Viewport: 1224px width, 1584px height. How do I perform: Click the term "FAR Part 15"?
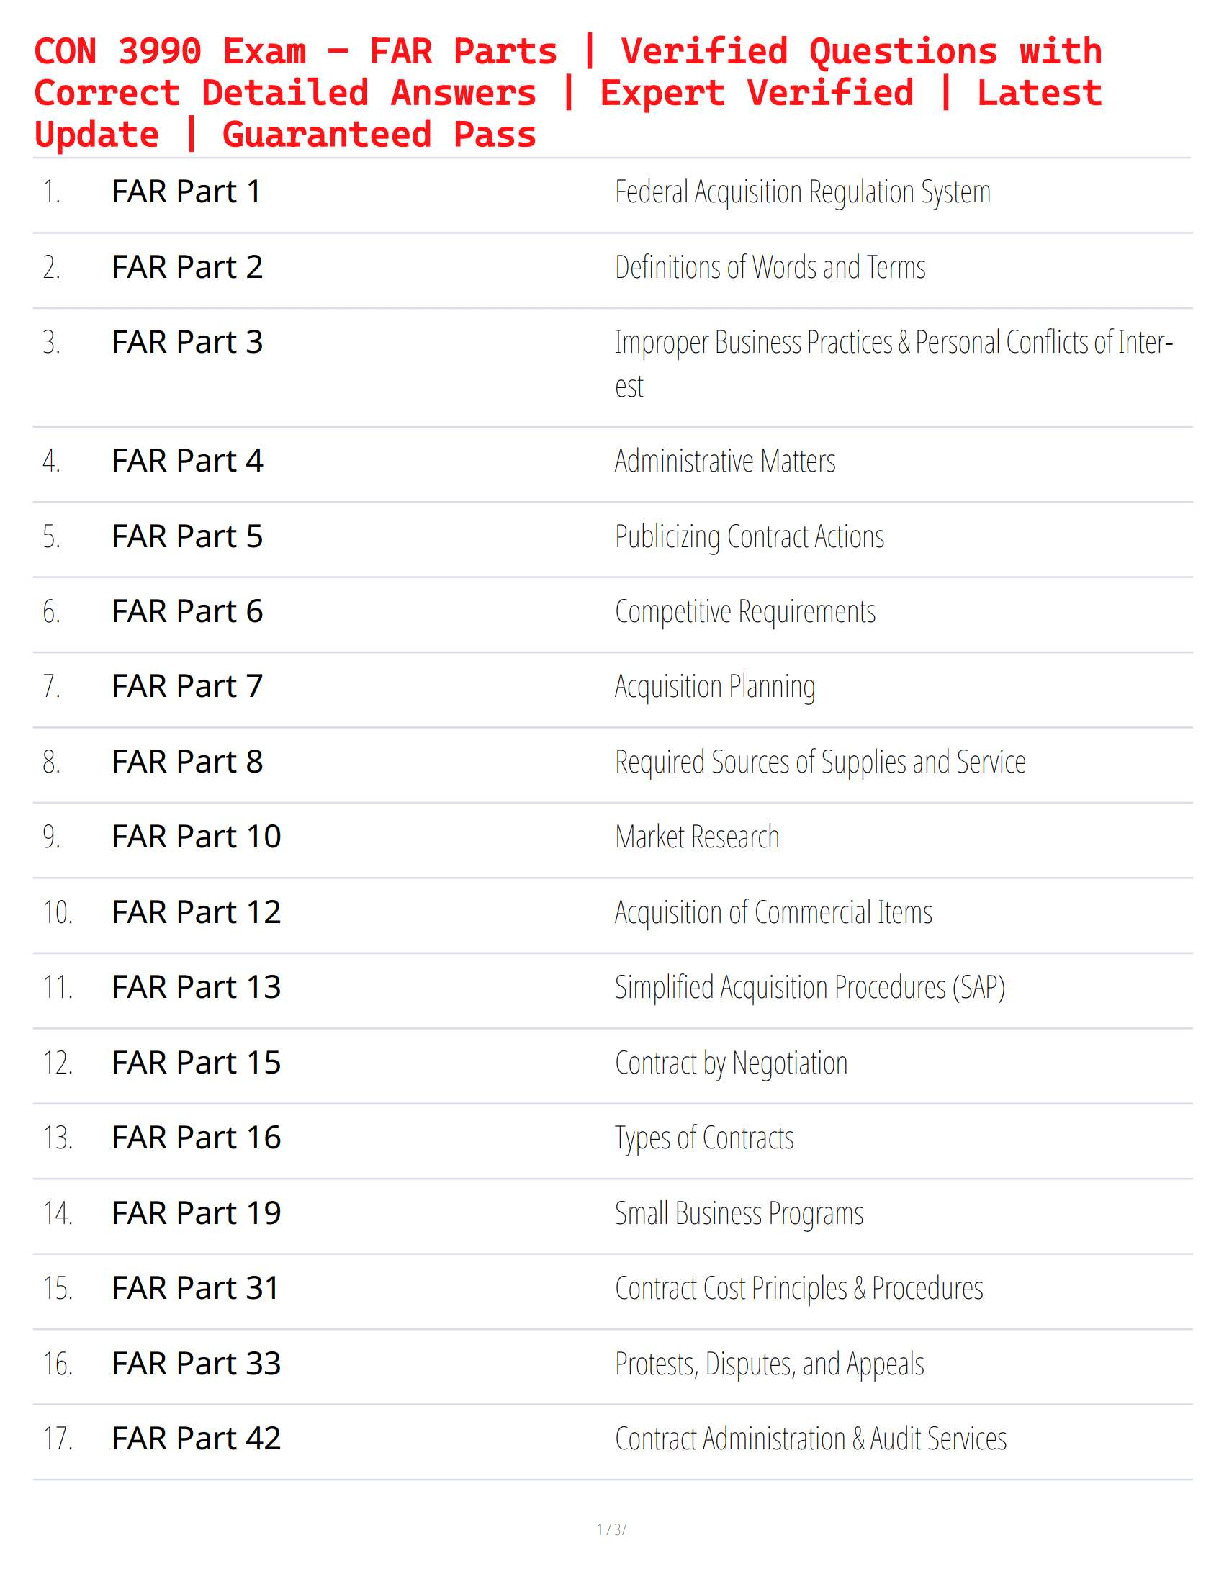[196, 1062]
